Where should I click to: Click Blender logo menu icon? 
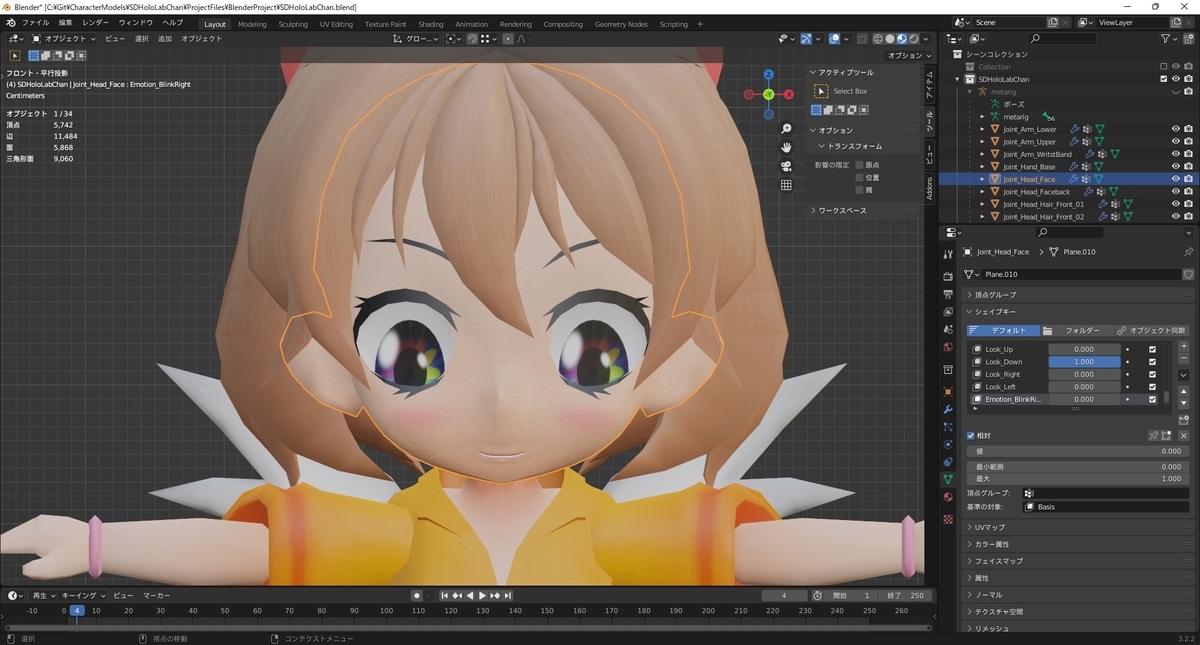point(11,23)
